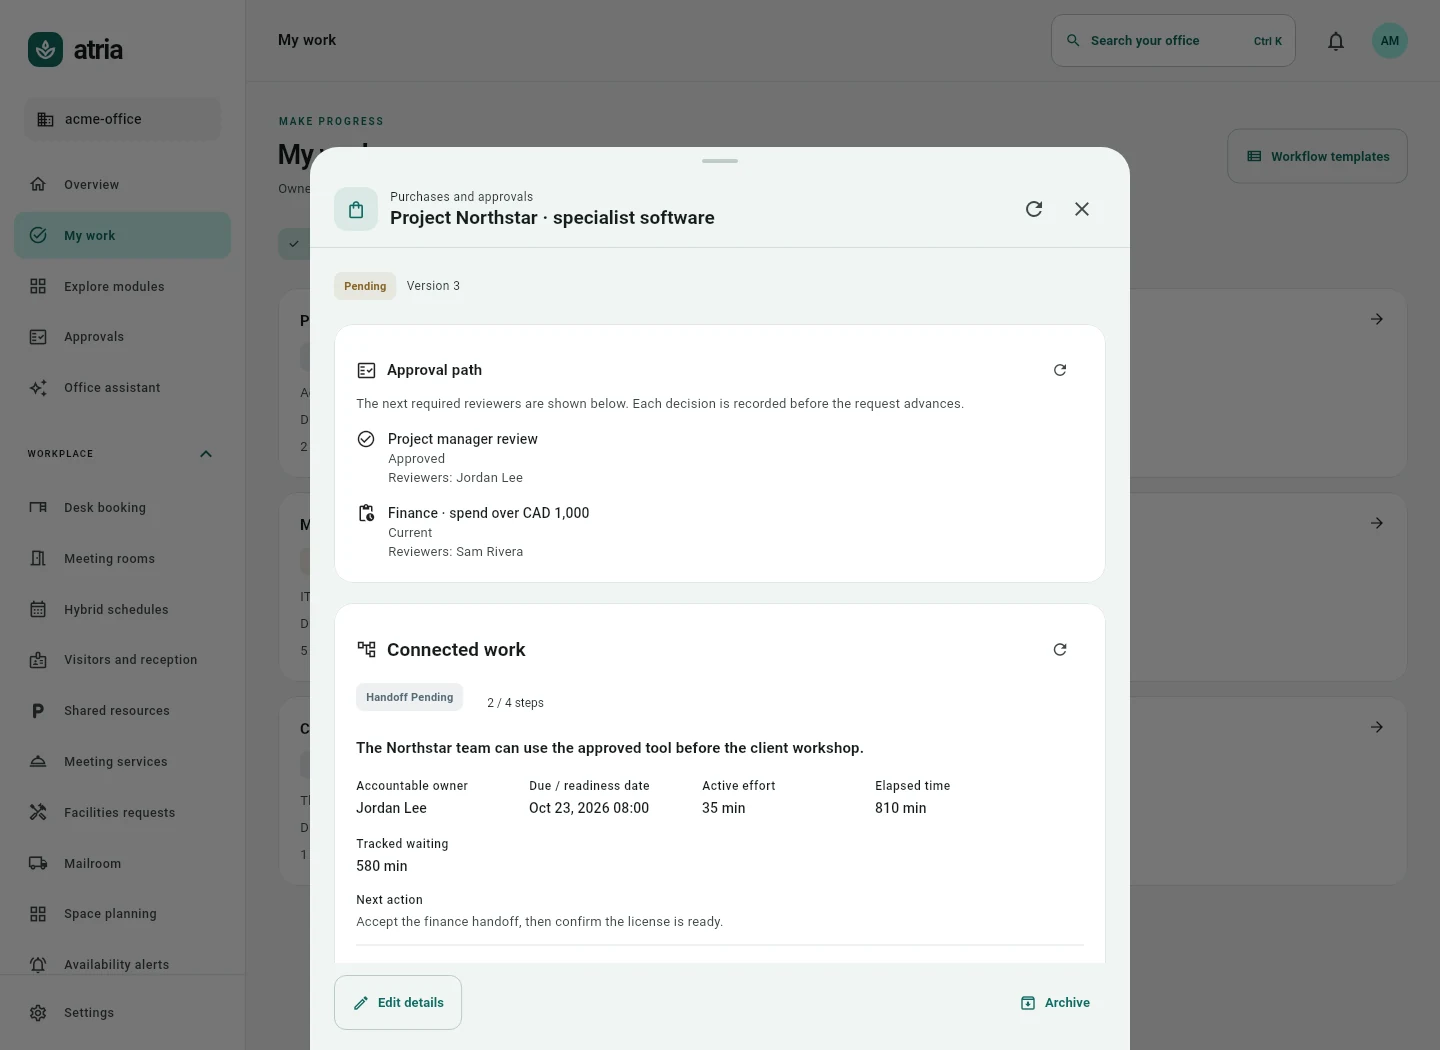Open the Approvals page
1440x1050 pixels.
pos(122,337)
